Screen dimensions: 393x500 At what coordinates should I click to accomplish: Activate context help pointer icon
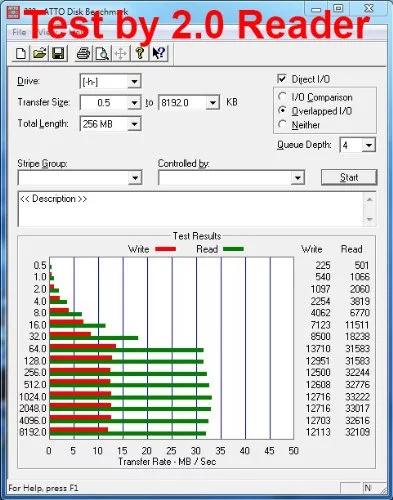coord(158,53)
